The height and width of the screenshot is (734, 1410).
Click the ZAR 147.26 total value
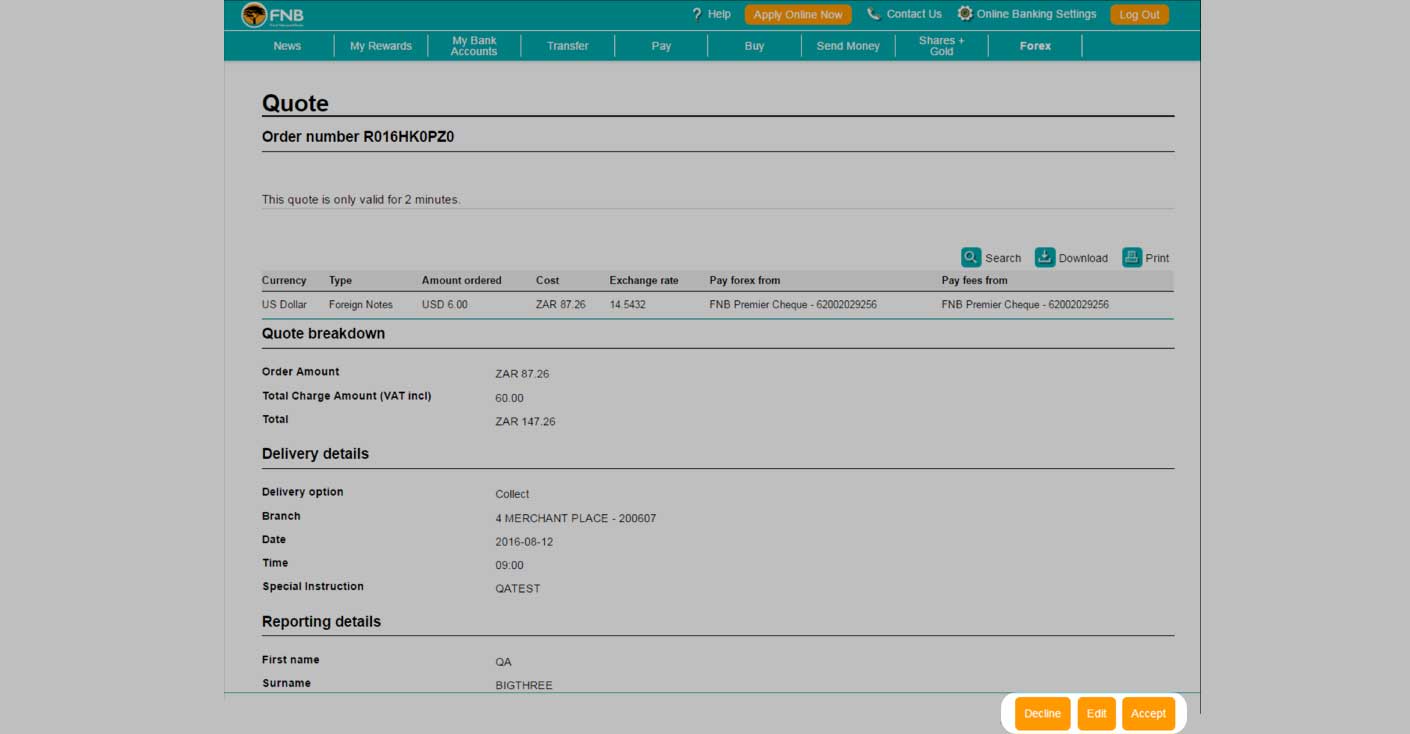[525, 422]
